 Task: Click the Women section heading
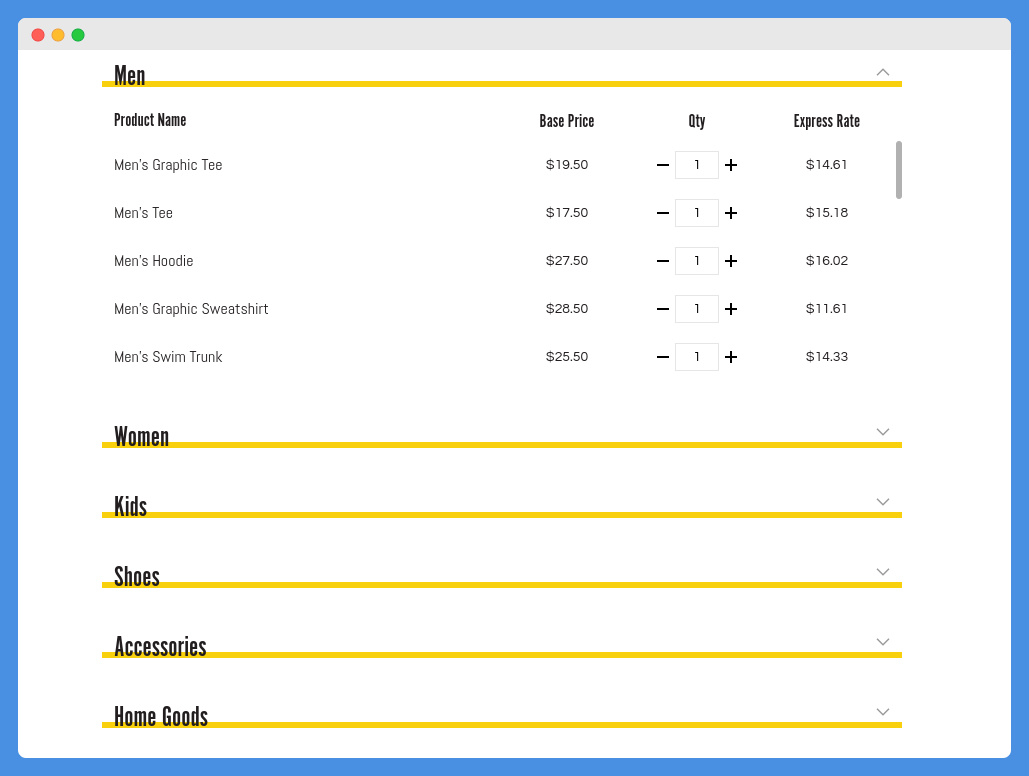click(141, 437)
